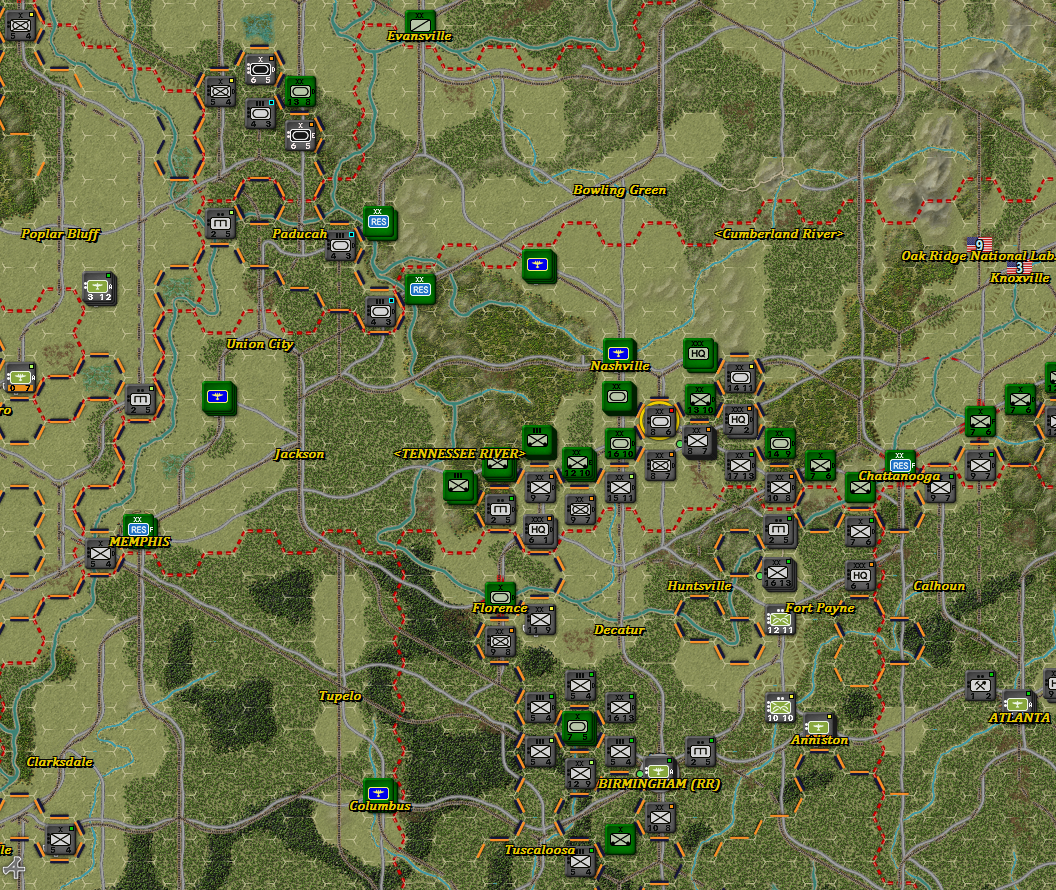The width and height of the screenshot is (1056, 890).
Task: Click the gray 8-7 mechanized division
Action: [x=659, y=466]
